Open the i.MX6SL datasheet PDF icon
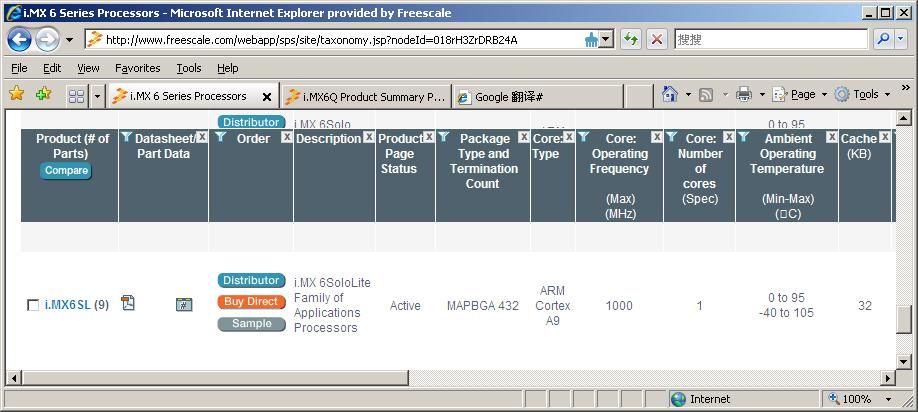The width and height of the screenshot is (918, 412). (128, 303)
